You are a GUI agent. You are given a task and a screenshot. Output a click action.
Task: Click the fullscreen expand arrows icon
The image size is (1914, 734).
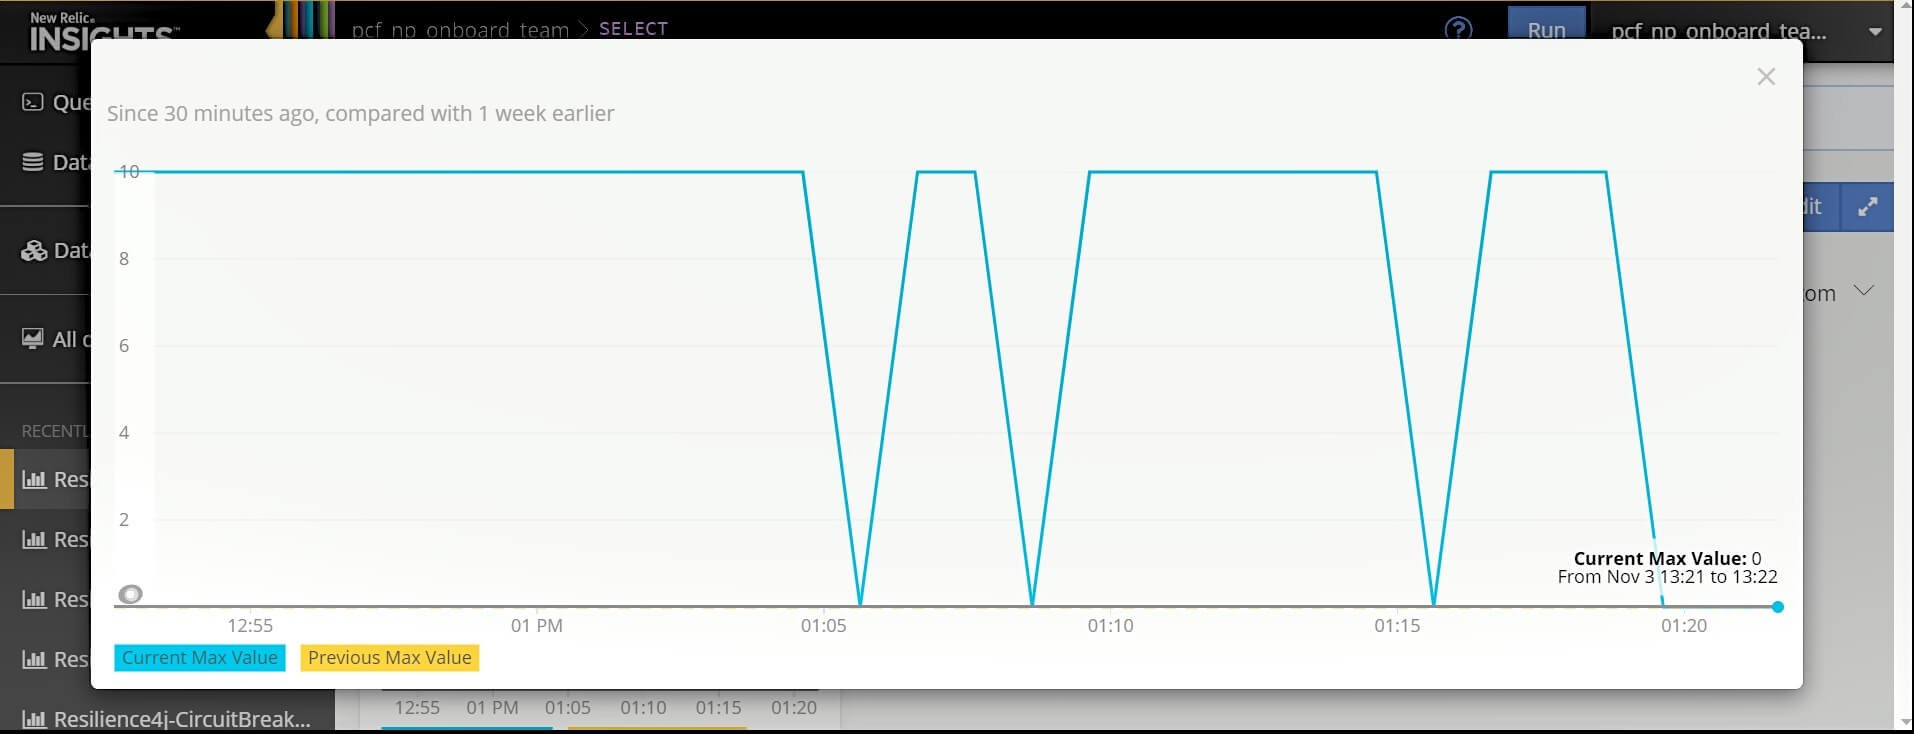[1867, 207]
